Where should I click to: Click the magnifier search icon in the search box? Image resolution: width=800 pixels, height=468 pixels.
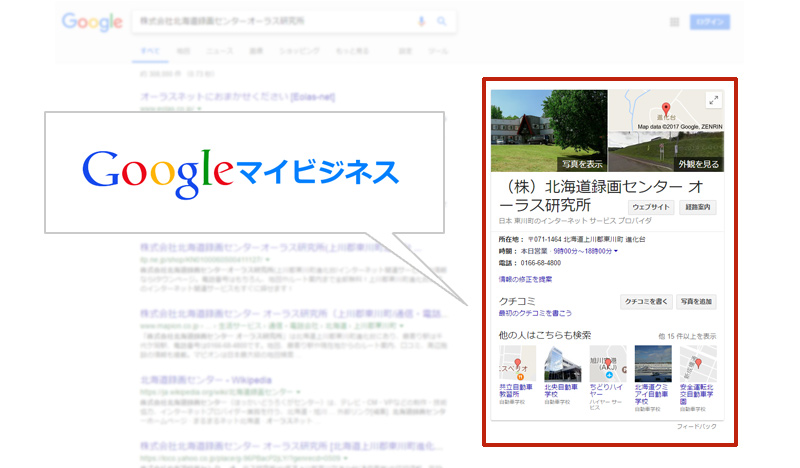click(442, 21)
